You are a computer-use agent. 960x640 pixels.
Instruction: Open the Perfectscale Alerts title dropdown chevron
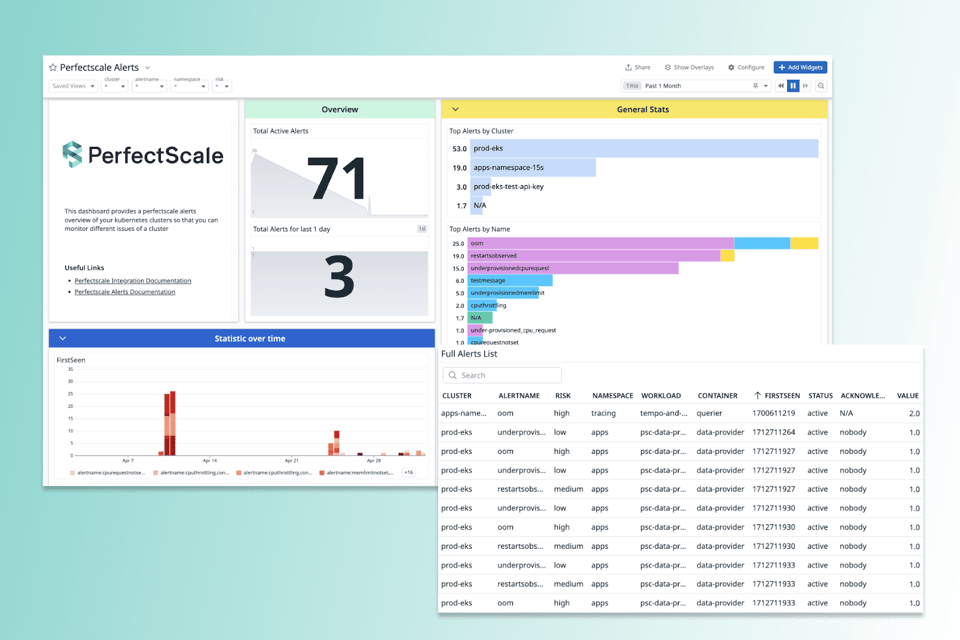[148, 68]
